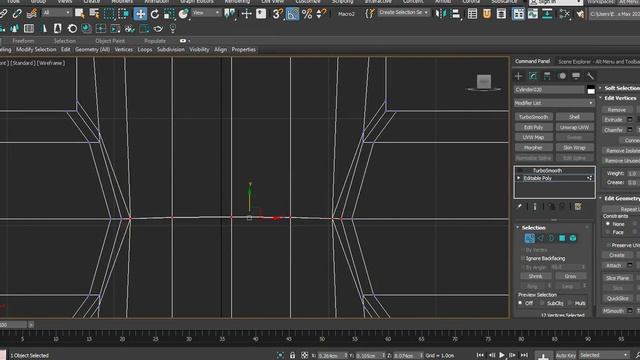Select Polygon sub-object level

pos(562,238)
